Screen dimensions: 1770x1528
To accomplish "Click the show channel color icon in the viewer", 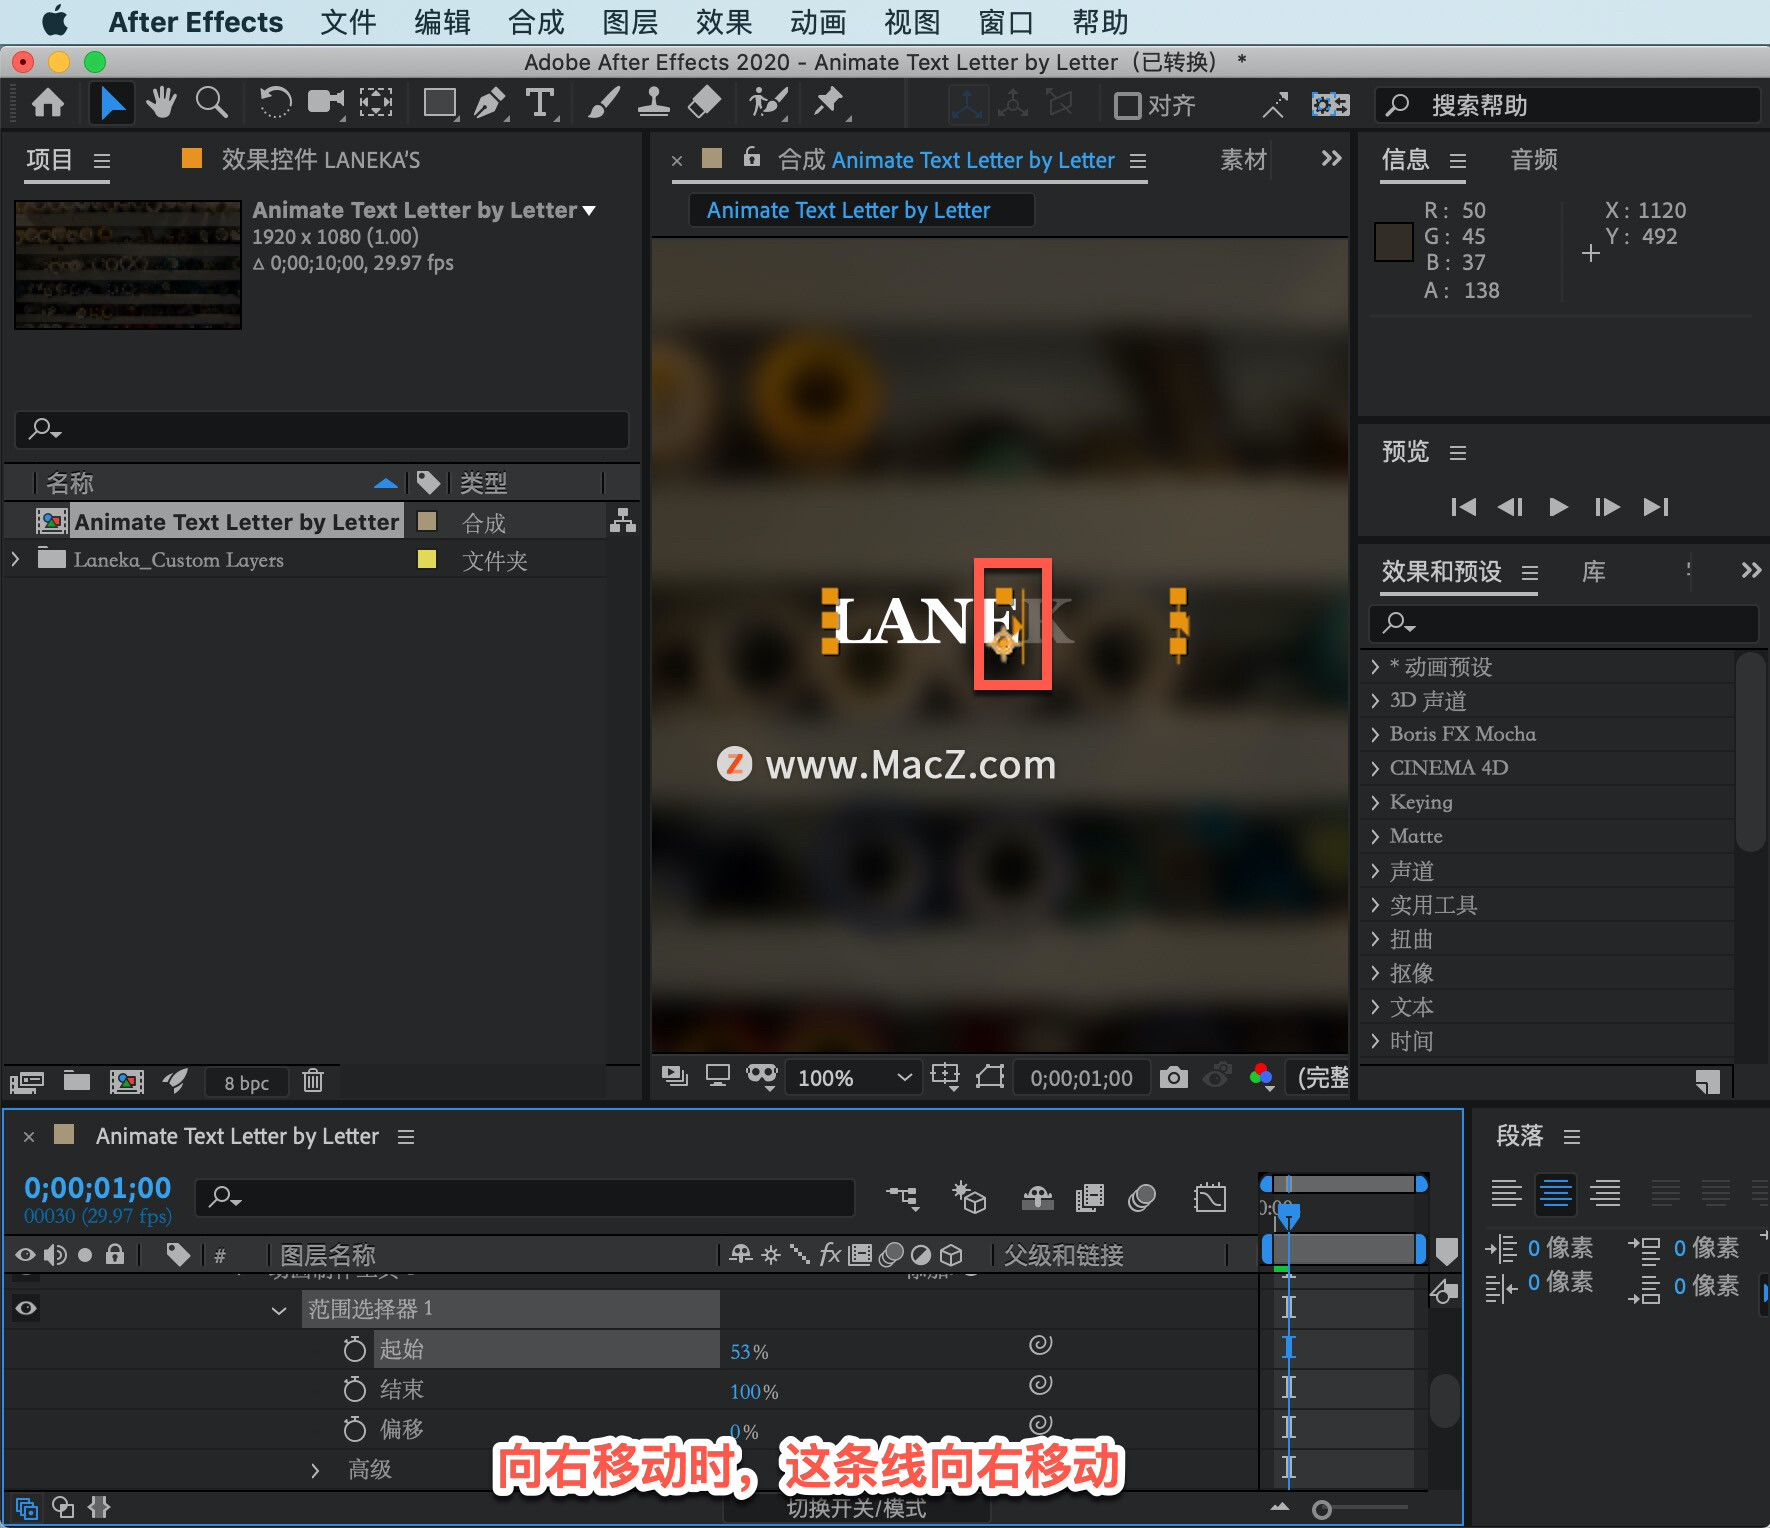I will pyautogui.click(x=1262, y=1077).
